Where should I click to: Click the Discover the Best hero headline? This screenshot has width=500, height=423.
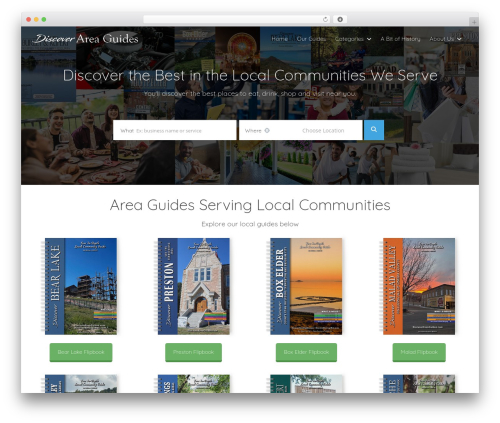(250, 76)
